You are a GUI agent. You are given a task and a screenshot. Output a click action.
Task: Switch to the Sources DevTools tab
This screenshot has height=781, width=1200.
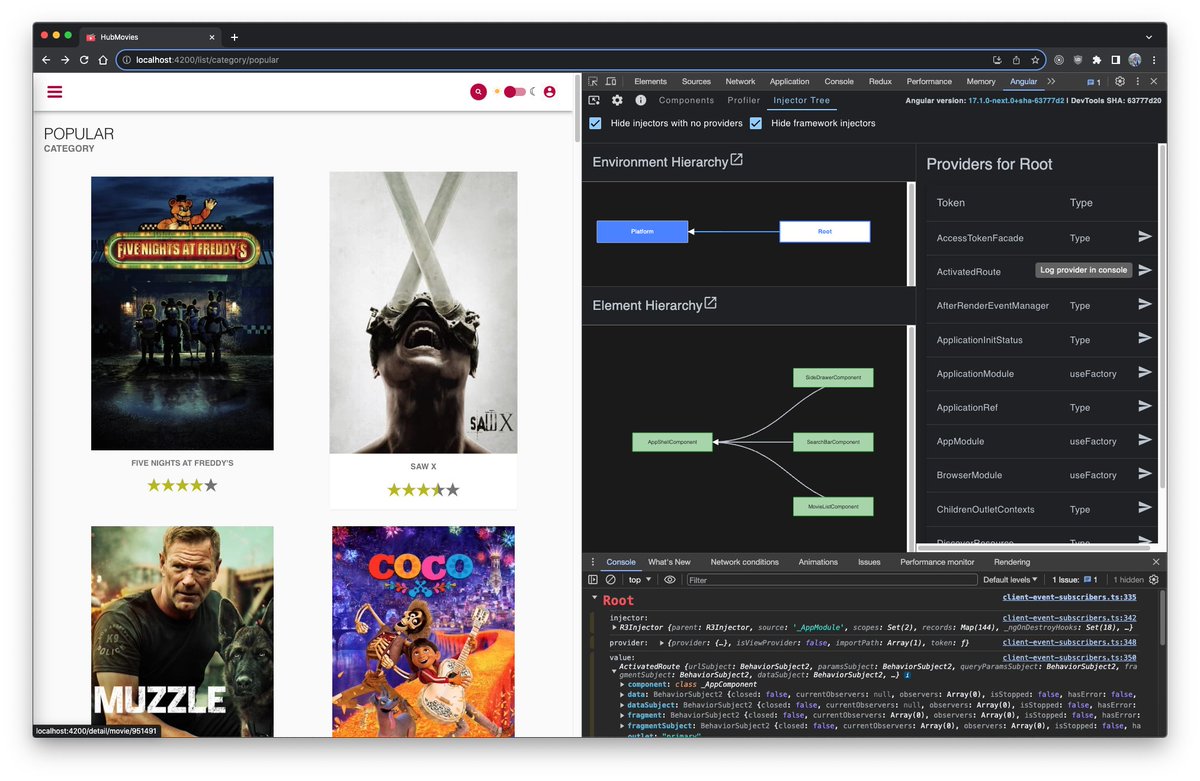(696, 82)
